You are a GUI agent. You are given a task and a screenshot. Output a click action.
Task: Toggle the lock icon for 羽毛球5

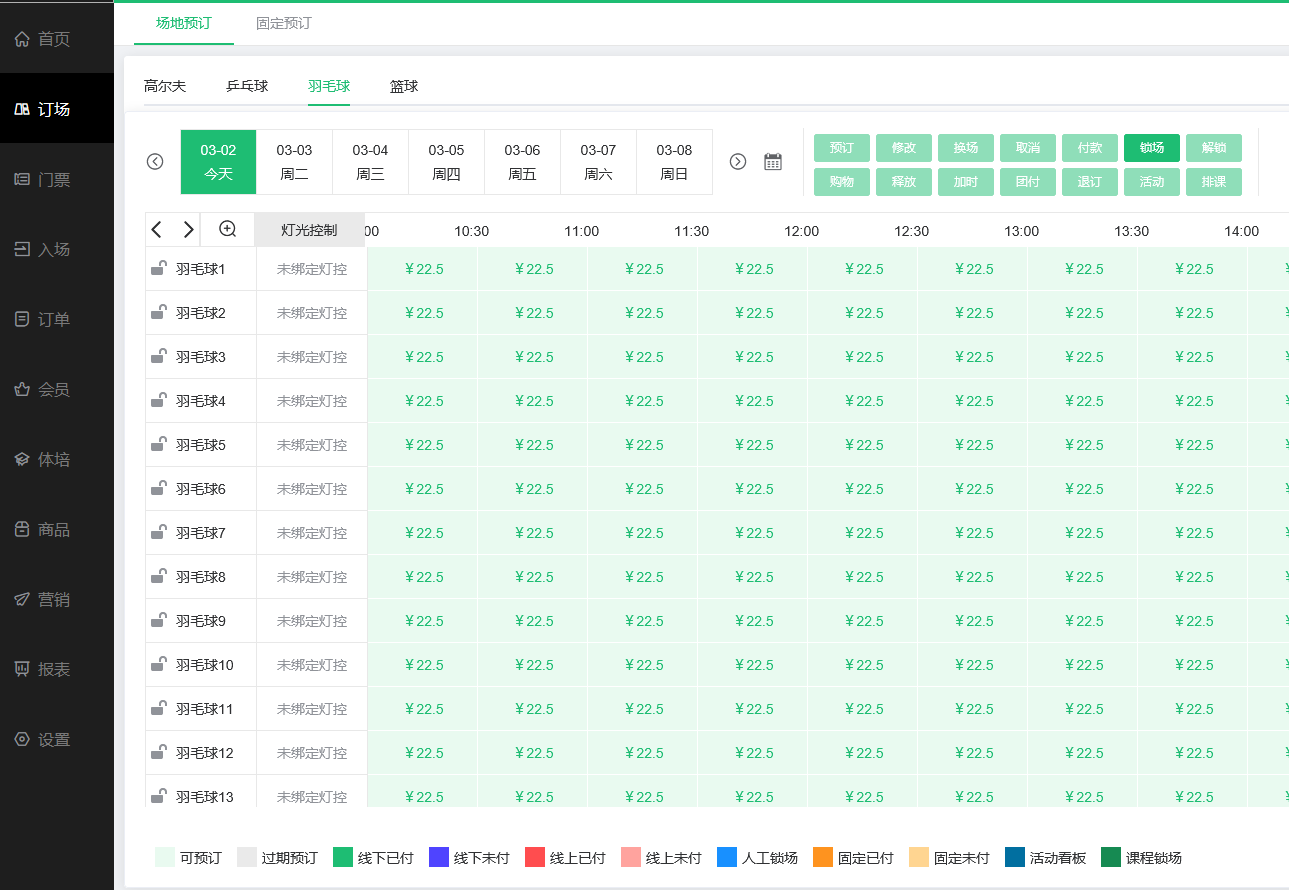click(159, 444)
